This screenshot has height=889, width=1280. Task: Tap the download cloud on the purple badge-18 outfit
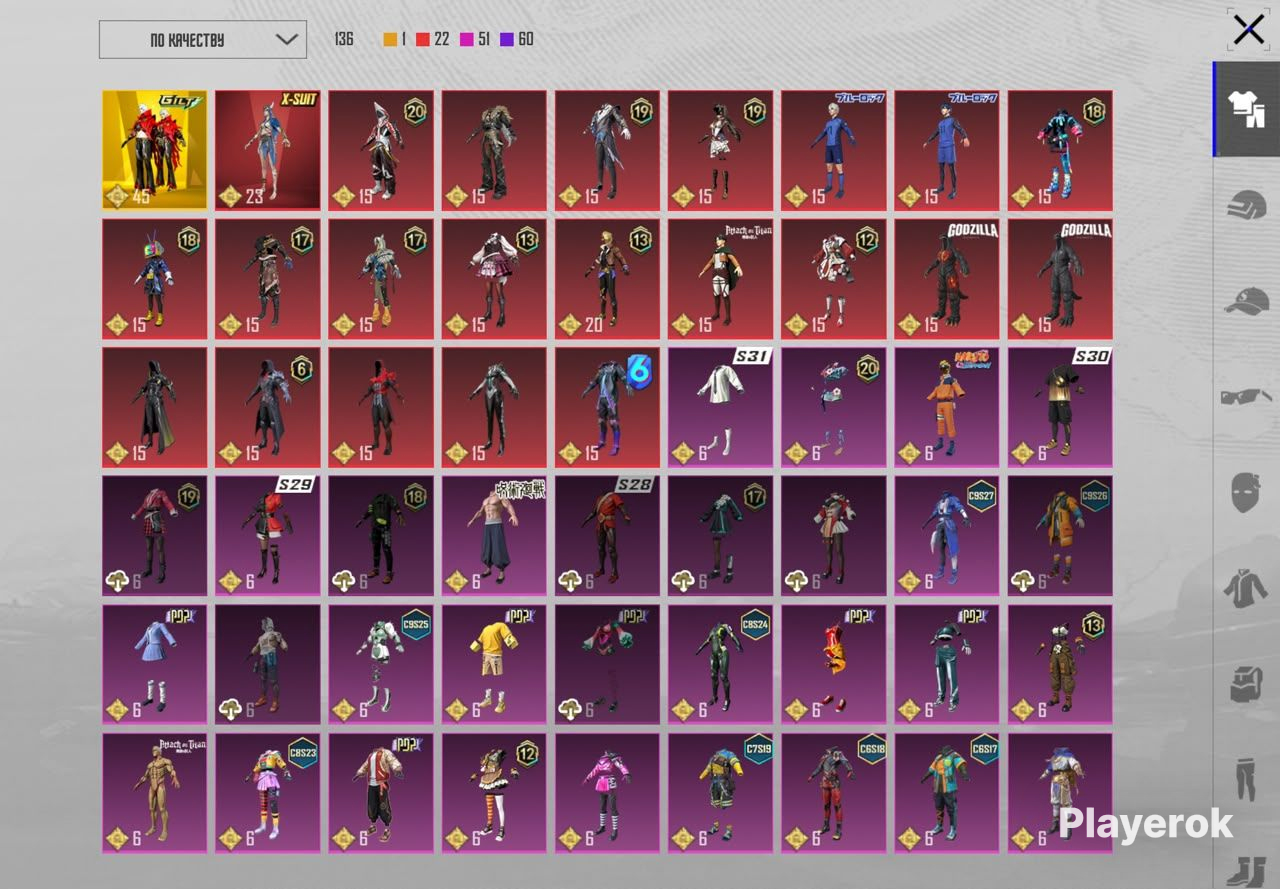coord(343,581)
